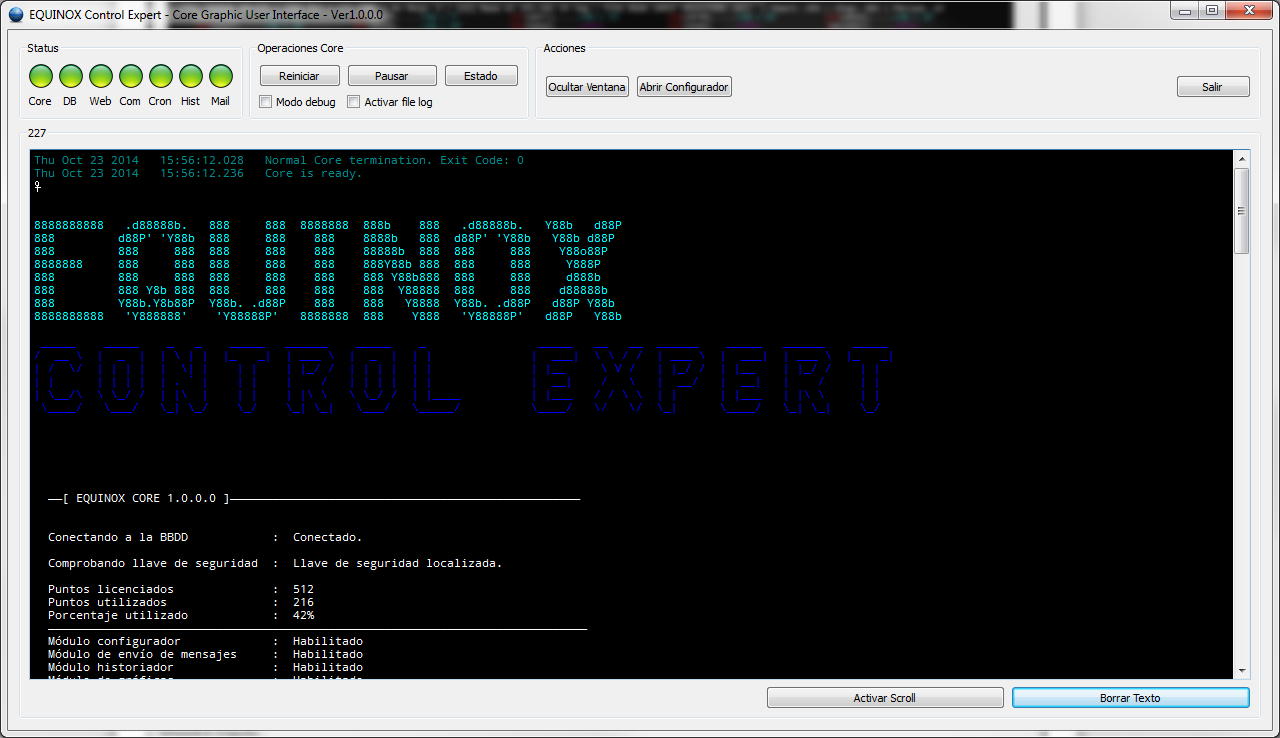Click the 'Puntos licenciados' value 512
The image size is (1280, 738).
(303, 589)
